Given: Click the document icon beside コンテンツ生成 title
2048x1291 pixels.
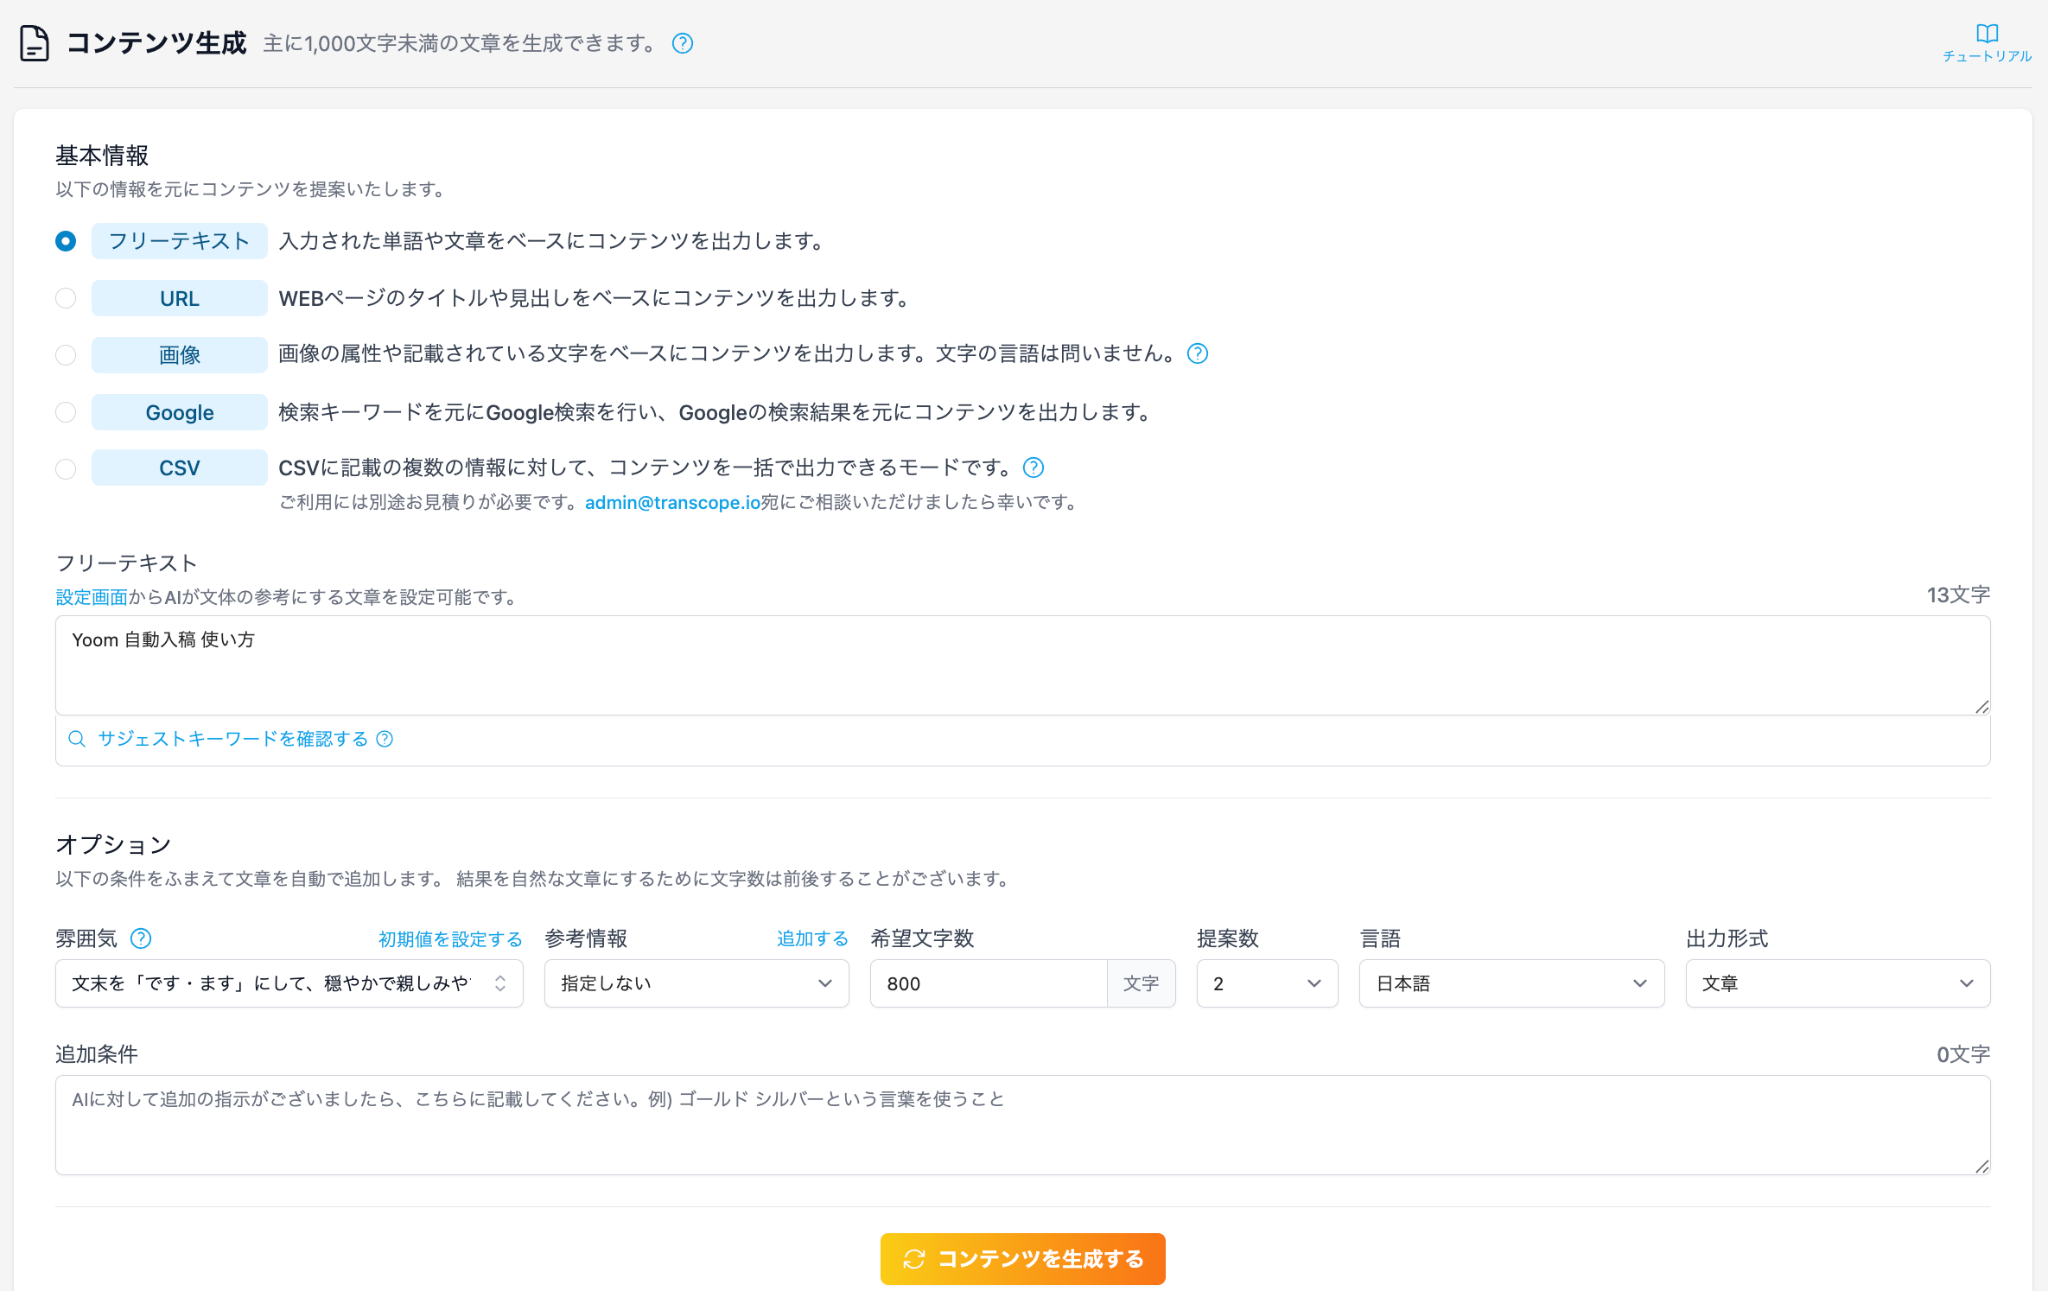Looking at the screenshot, I should click(x=35, y=43).
